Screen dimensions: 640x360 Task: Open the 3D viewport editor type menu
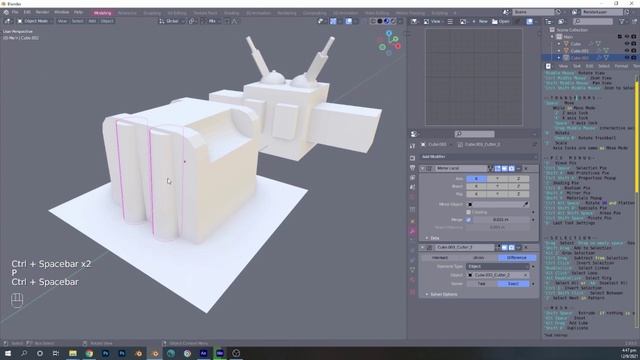click(8, 21)
